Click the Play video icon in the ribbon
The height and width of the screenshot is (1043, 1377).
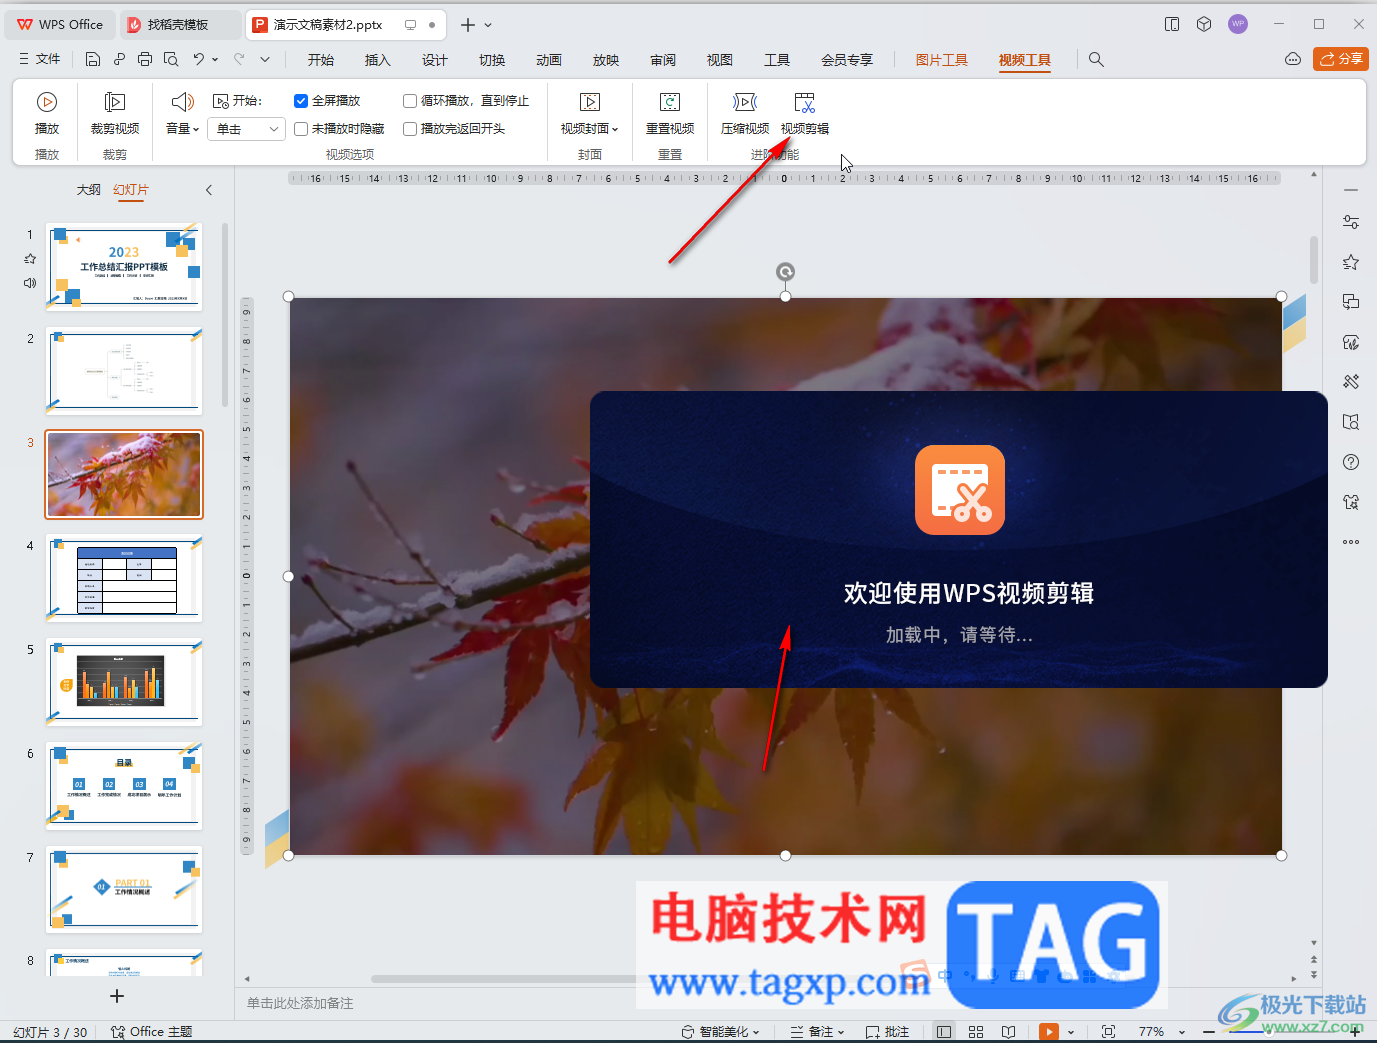pyautogui.click(x=47, y=102)
